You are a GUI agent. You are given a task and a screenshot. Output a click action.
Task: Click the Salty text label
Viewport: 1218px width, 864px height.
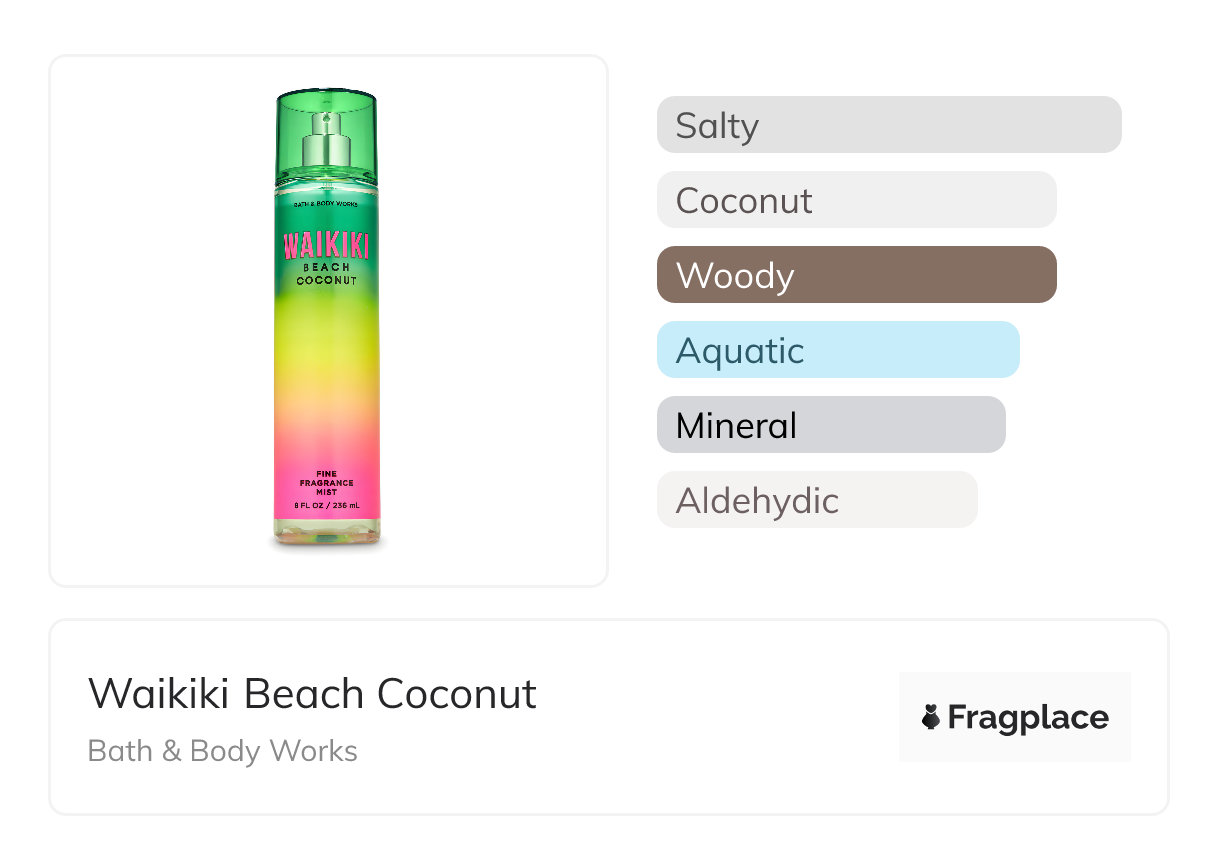pyautogui.click(x=717, y=125)
